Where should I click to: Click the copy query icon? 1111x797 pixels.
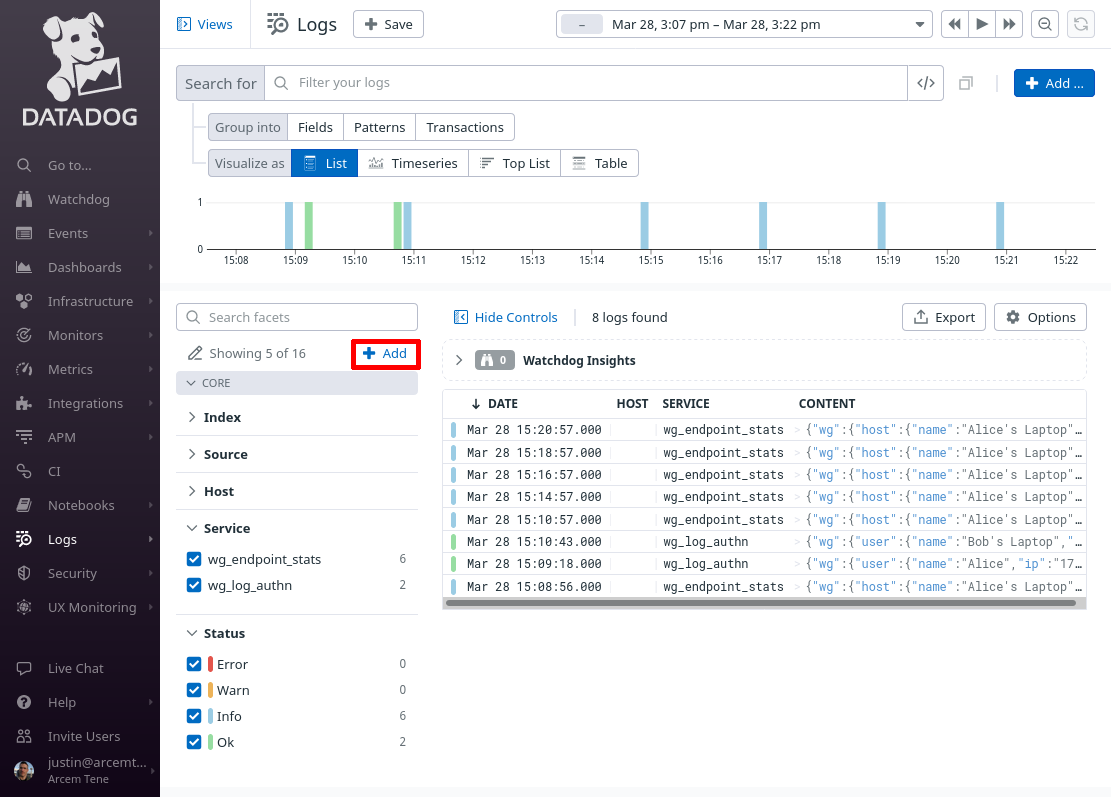(x=966, y=84)
